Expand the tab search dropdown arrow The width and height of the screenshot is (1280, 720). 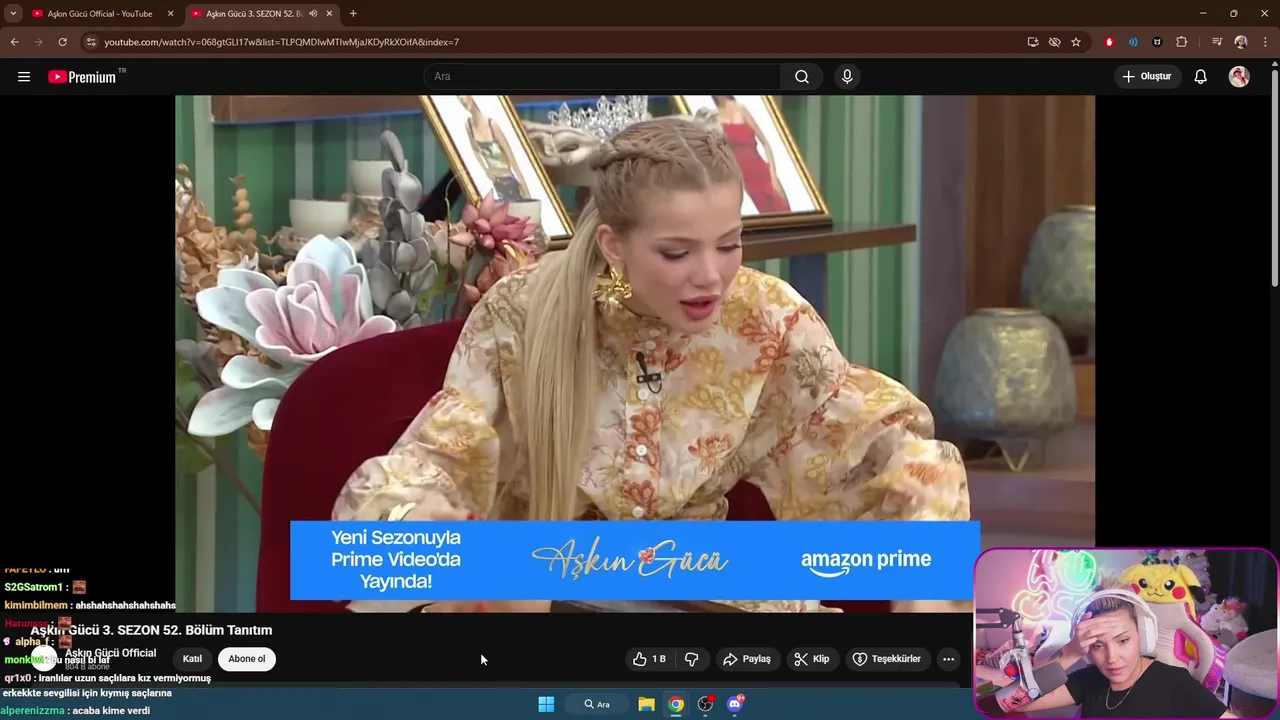[13, 14]
